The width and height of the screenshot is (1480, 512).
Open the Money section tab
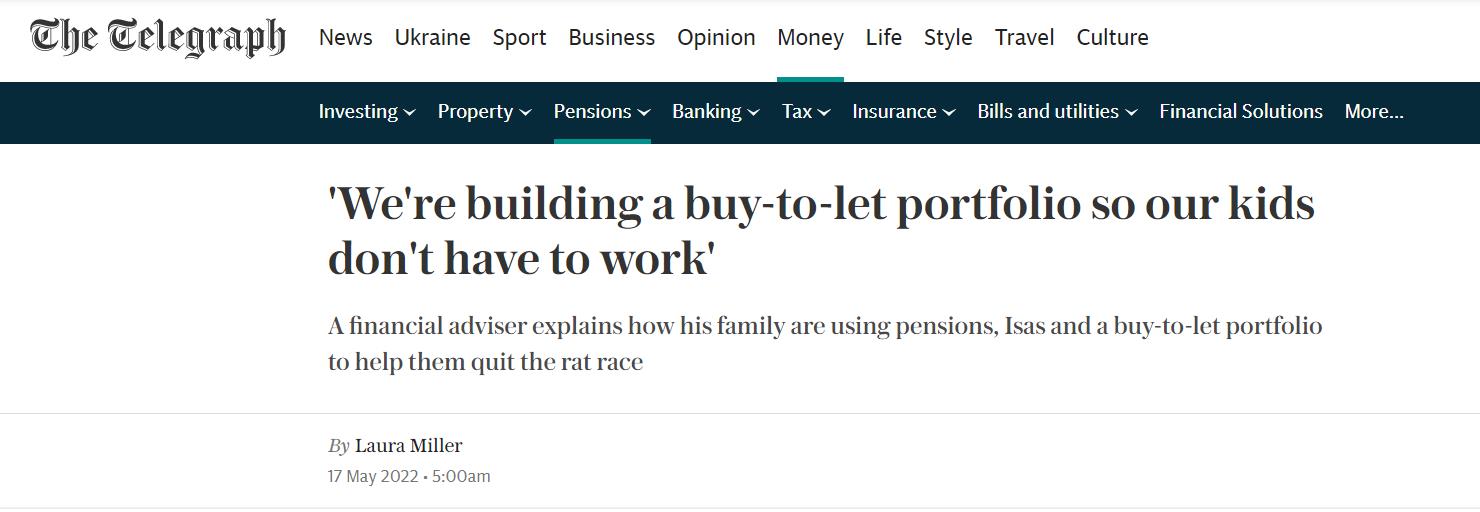[810, 38]
